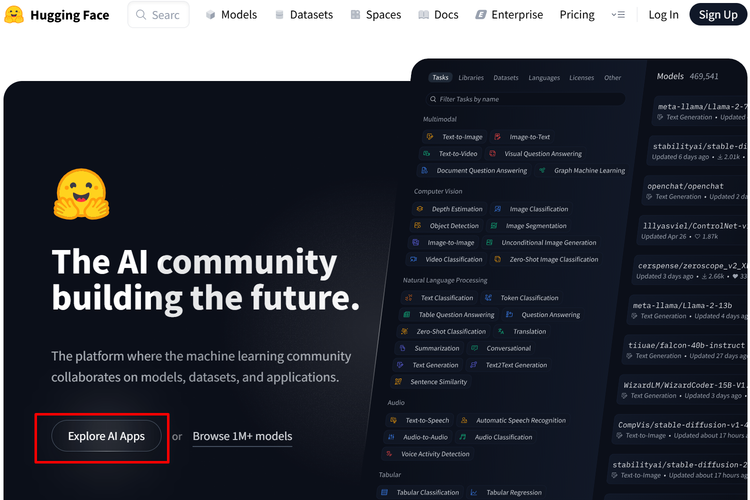Click the Explore AI Apps button
The height and width of the screenshot is (500, 750).
pos(106,436)
